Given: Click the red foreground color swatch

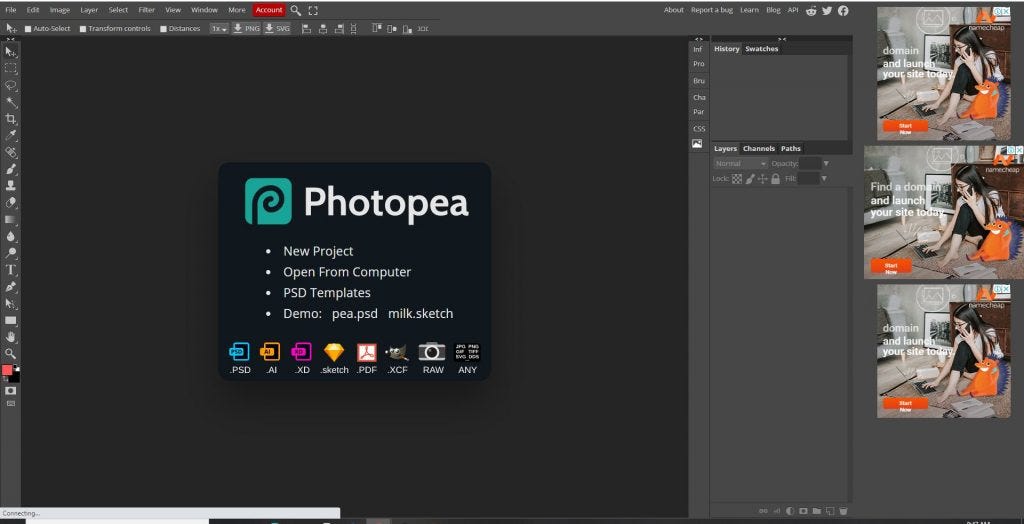Looking at the screenshot, I should point(7,370).
